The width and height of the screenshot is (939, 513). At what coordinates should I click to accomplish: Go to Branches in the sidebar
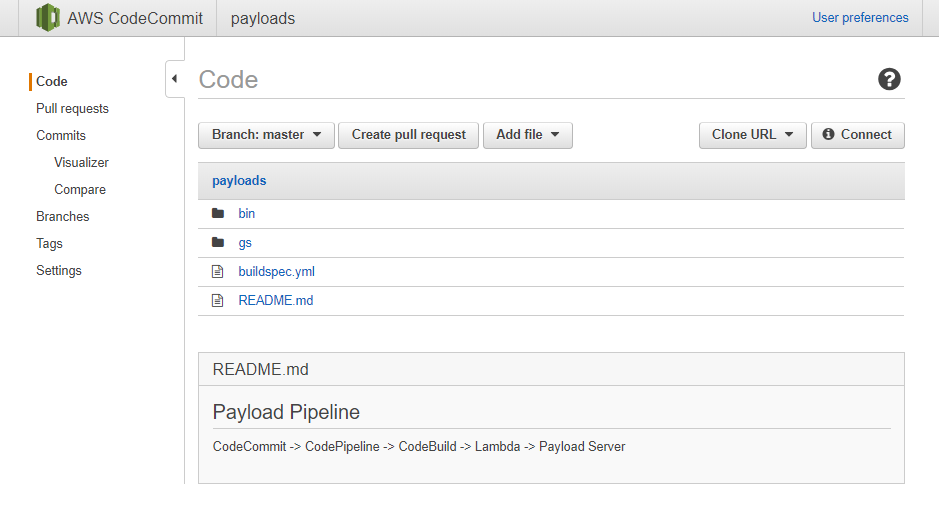coord(63,216)
